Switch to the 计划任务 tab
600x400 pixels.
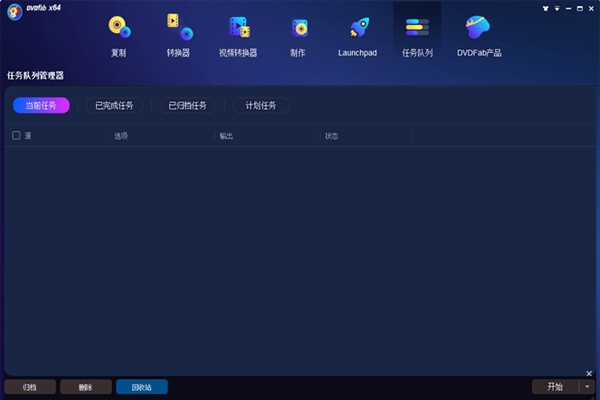click(x=261, y=105)
